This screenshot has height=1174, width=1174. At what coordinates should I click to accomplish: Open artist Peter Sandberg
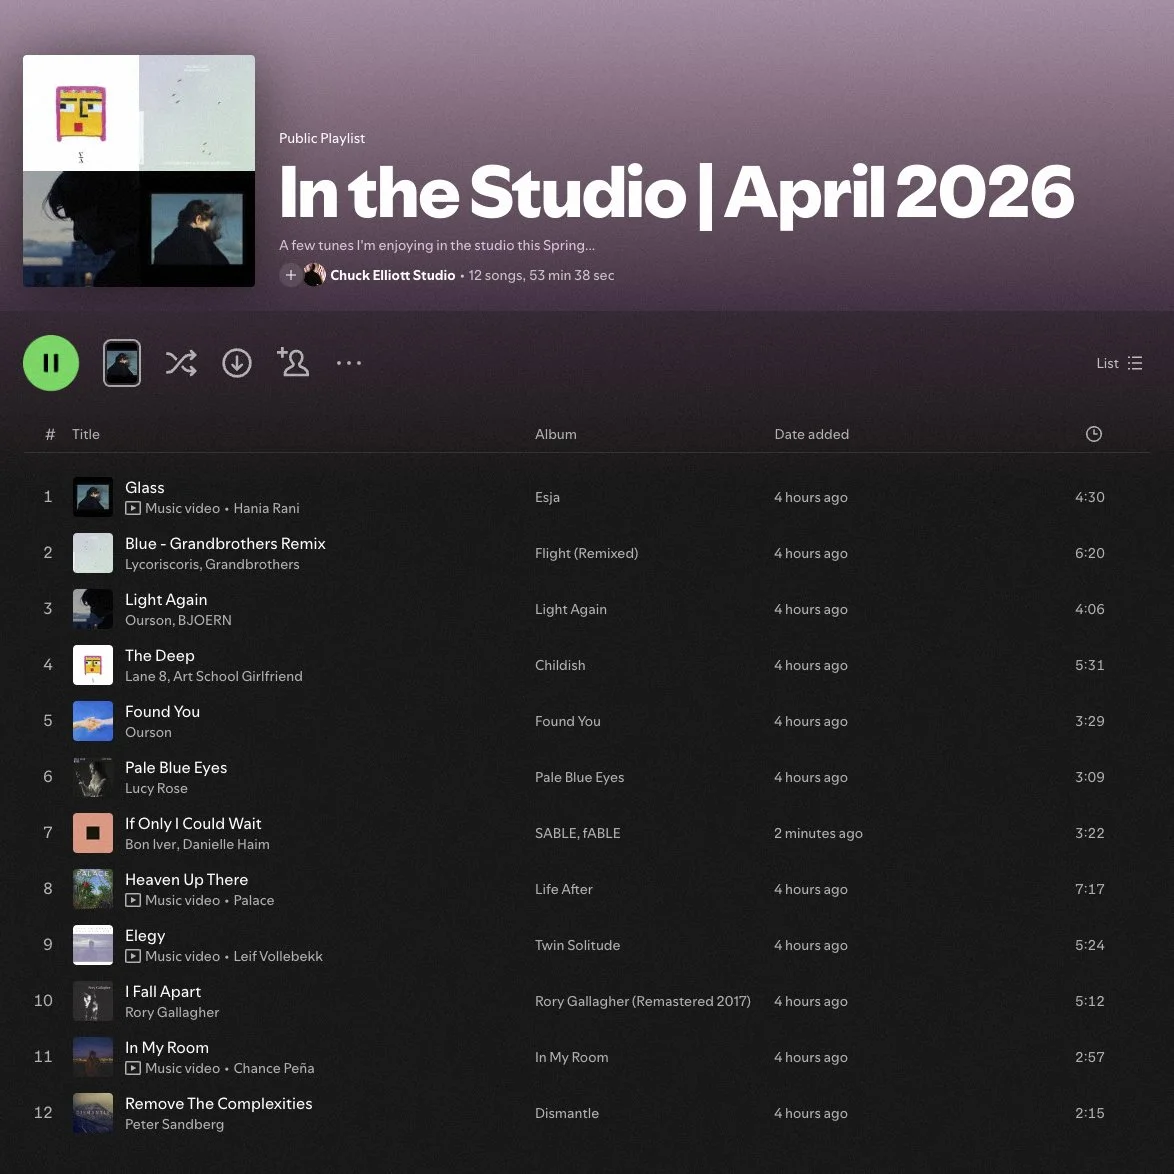pos(174,1125)
